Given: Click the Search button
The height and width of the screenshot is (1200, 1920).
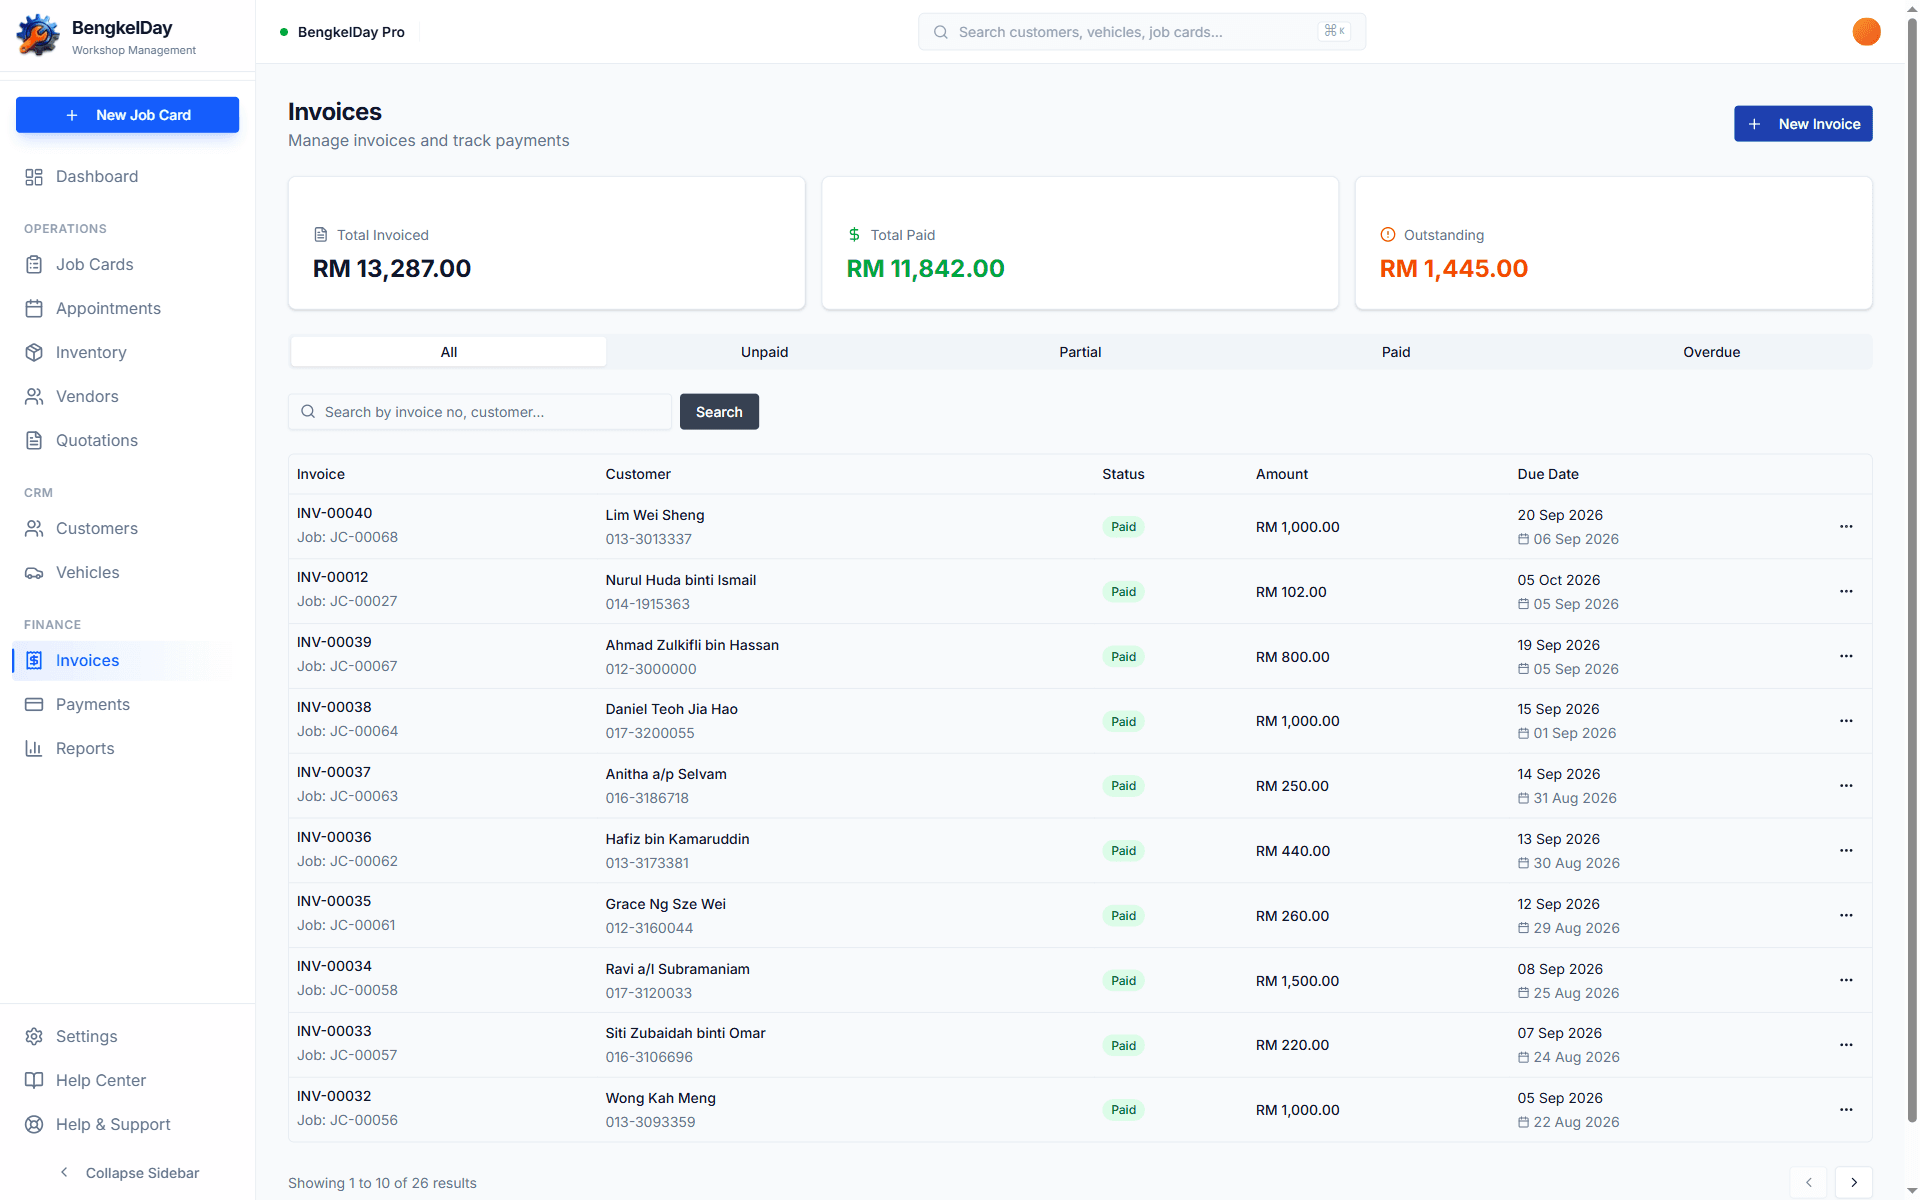Looking at the screenshot, I should pos(719,412).
